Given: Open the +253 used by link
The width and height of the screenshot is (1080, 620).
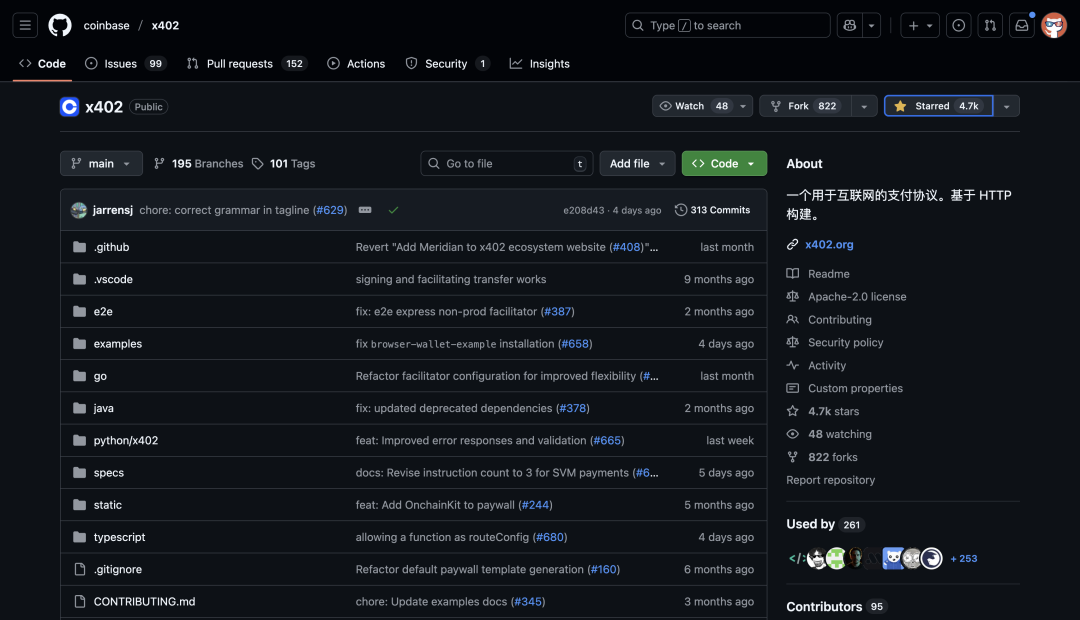Looking at the screenshot, I should (964, 559).
